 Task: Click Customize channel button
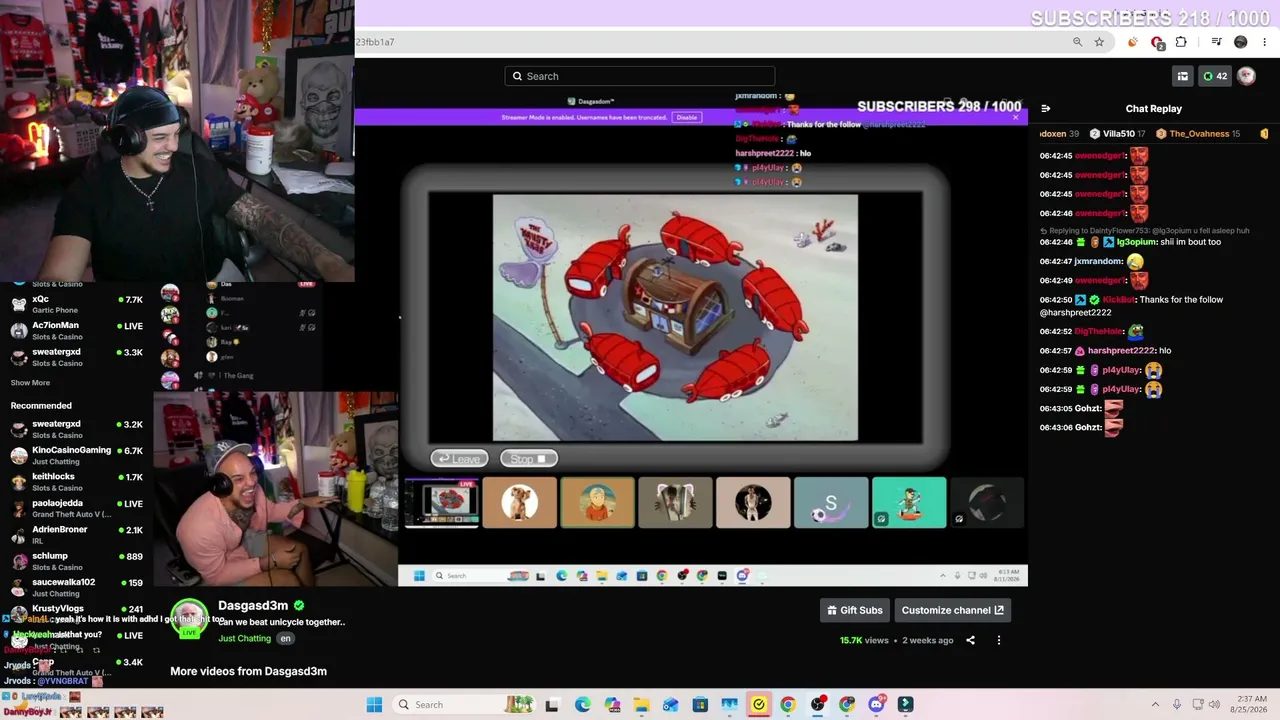tap(952, 610)
